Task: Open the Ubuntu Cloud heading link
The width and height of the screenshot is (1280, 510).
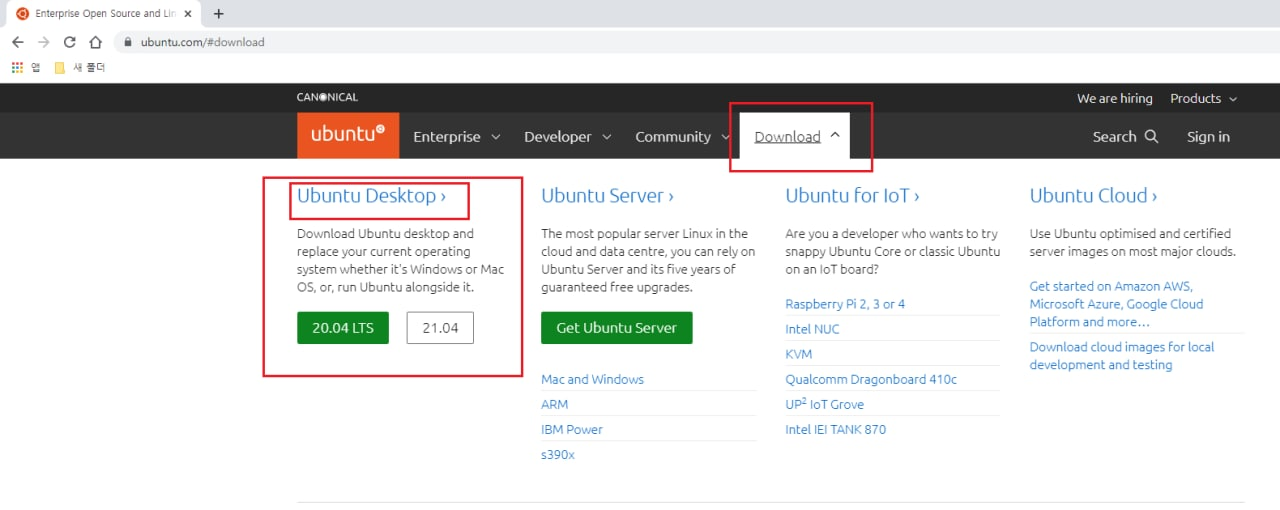Action: point(1093,196)
